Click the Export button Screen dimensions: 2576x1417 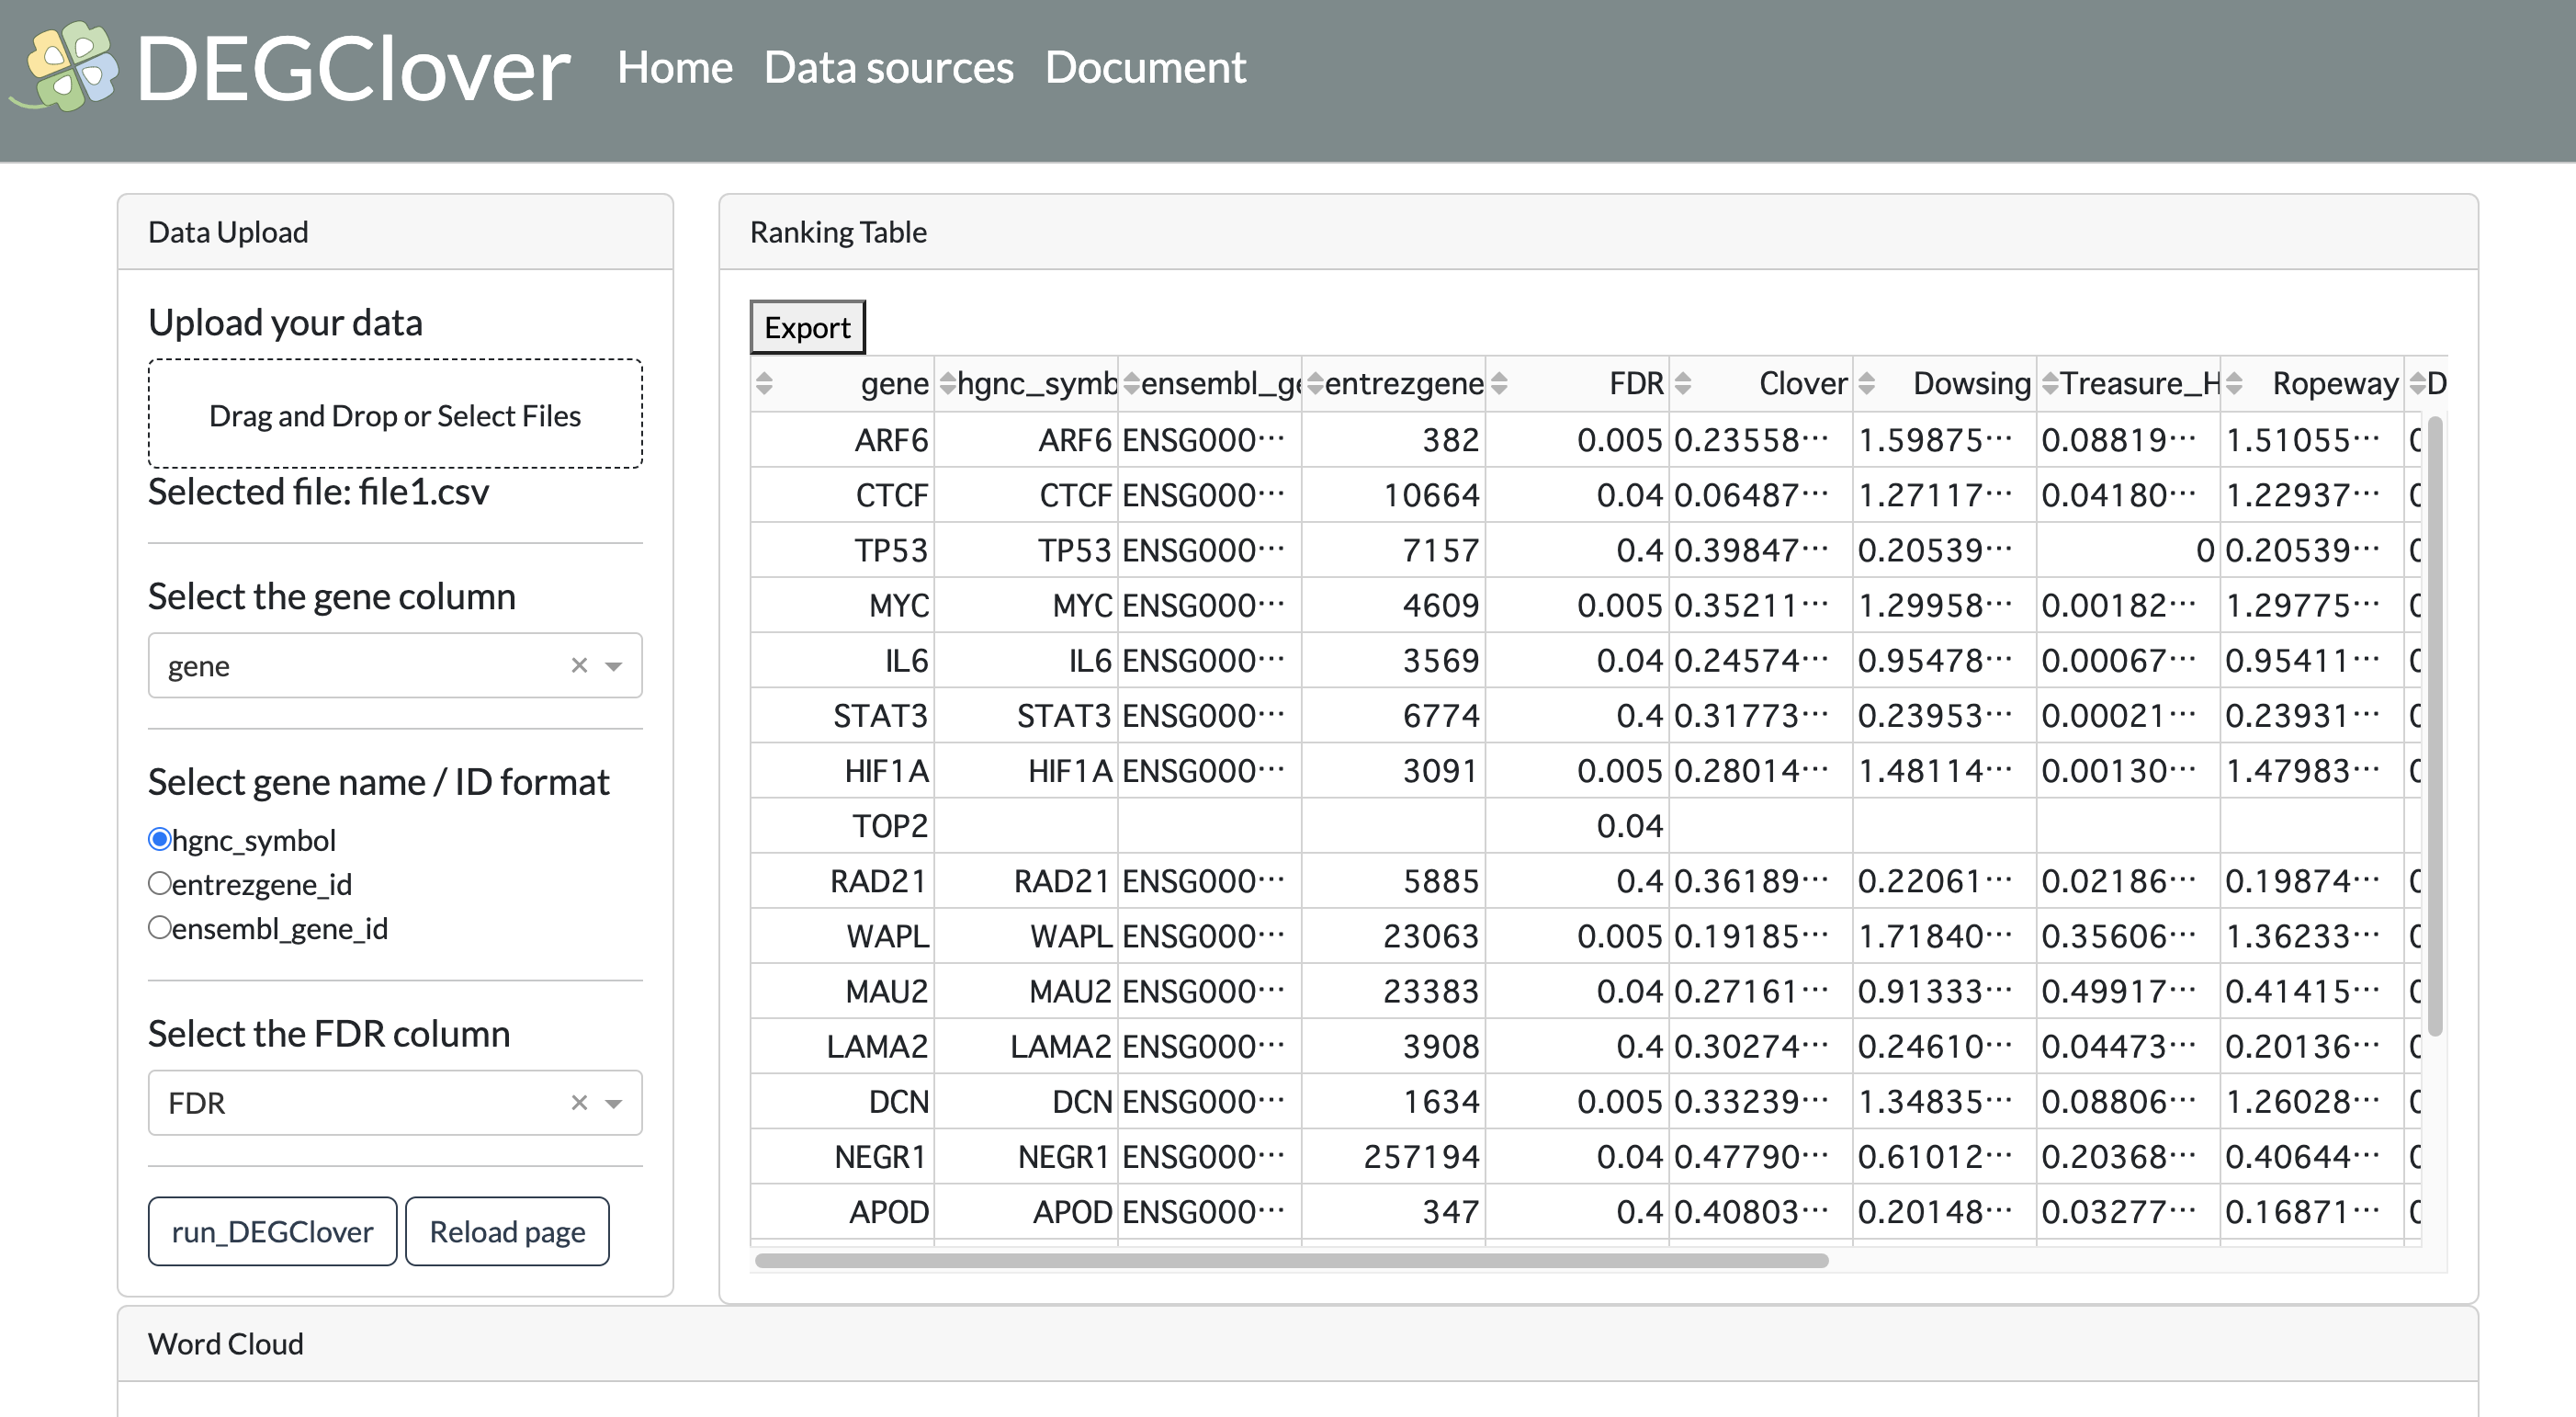click(x=806, y=326)
